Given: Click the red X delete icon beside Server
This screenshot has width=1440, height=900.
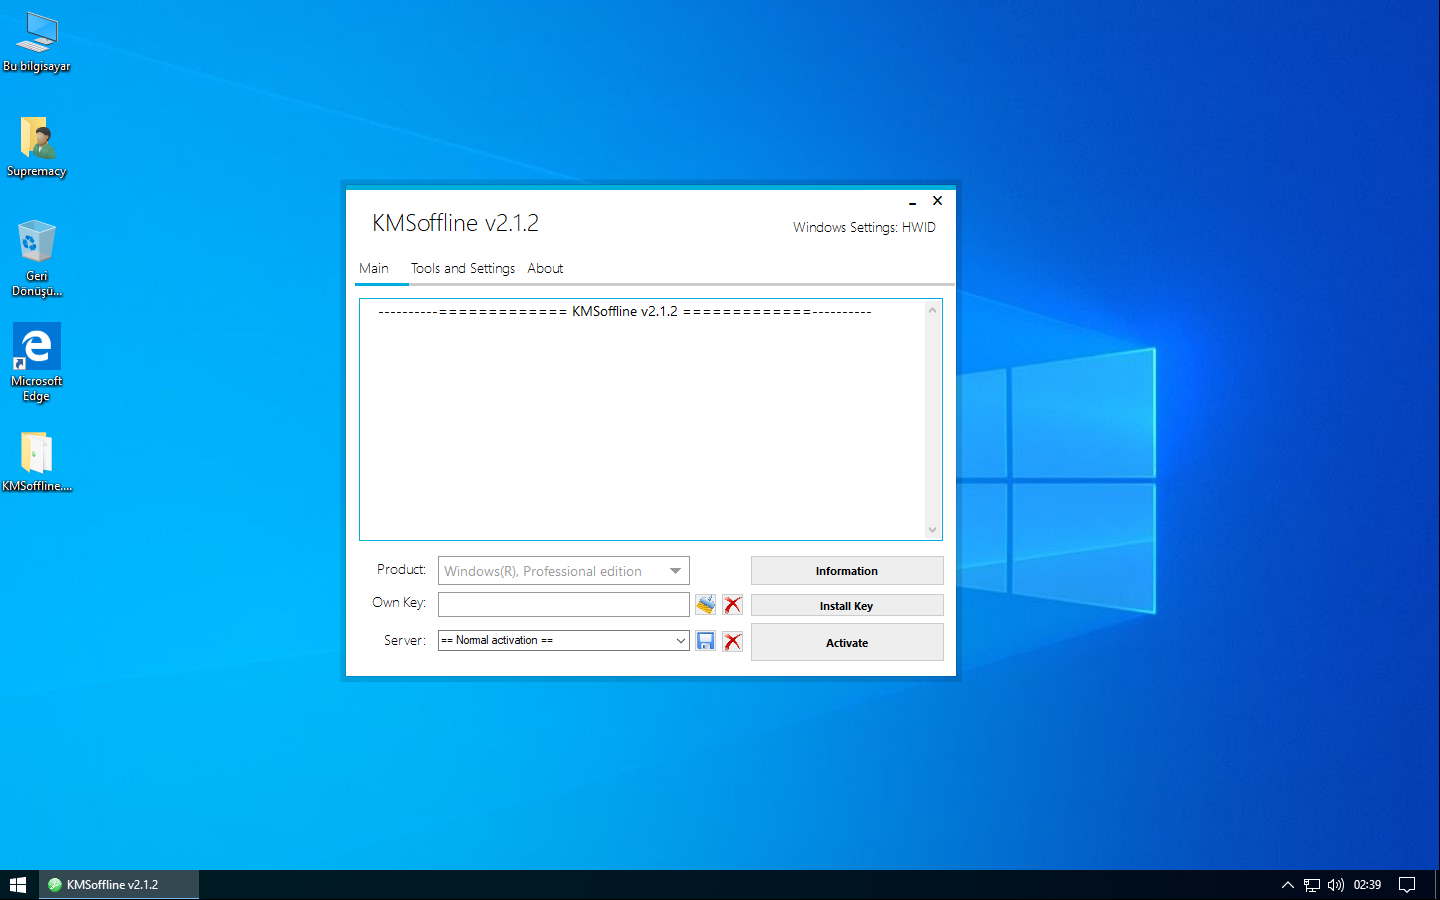Looking at the screenshot, I should pyautogui.click(x=733, y=641).
